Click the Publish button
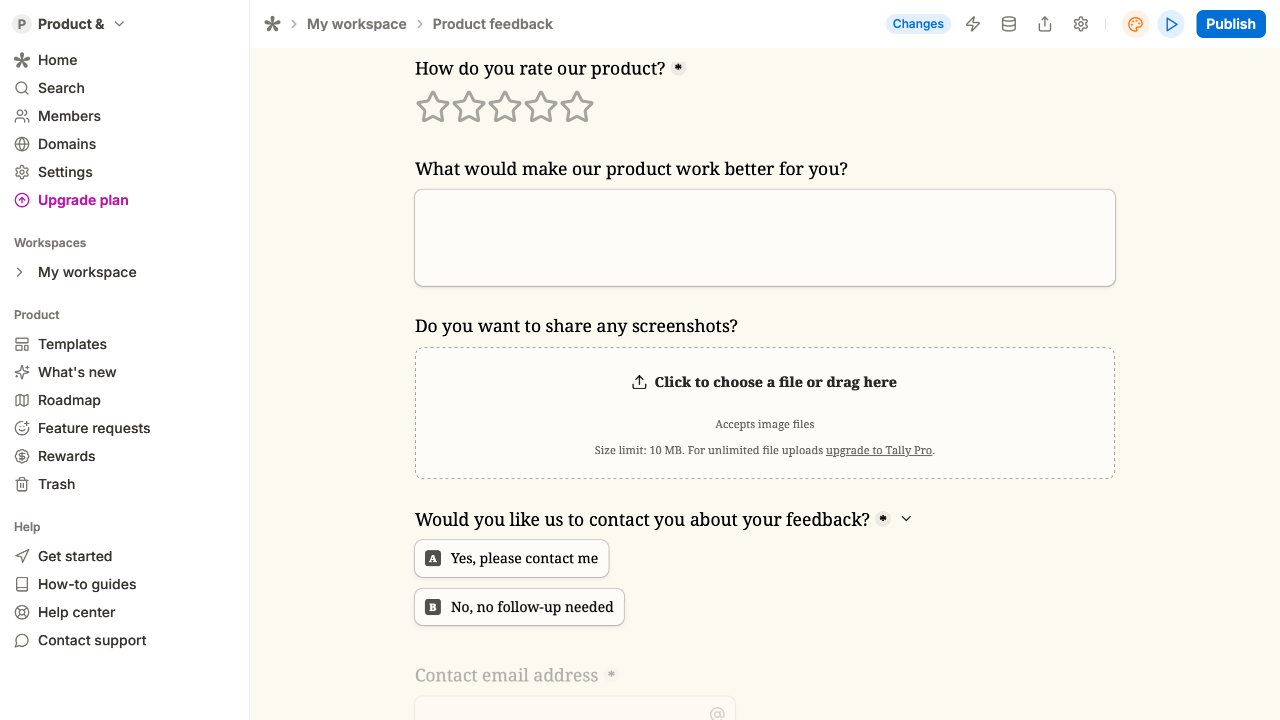The height and width of the screenshot is (720, 1280). [x=1230, y=24]
